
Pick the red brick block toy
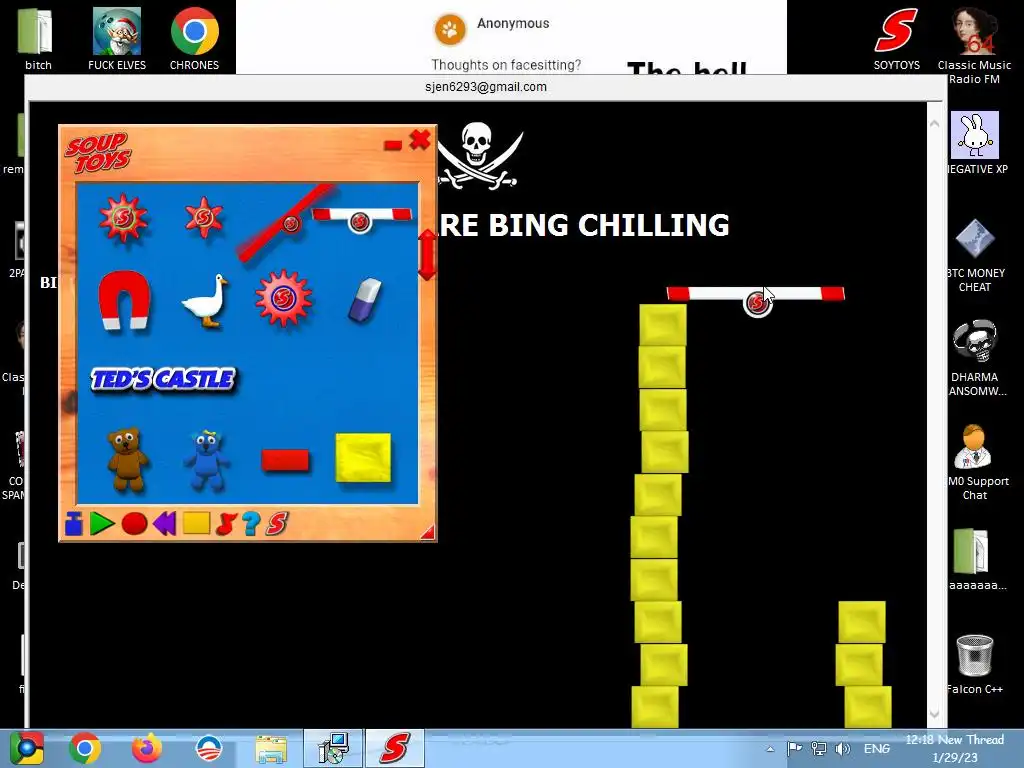point(285,460)
